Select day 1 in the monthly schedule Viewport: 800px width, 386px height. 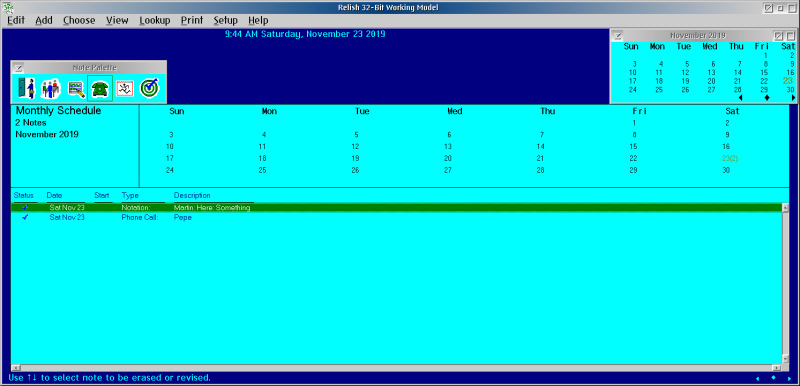(x=634, y=123)
